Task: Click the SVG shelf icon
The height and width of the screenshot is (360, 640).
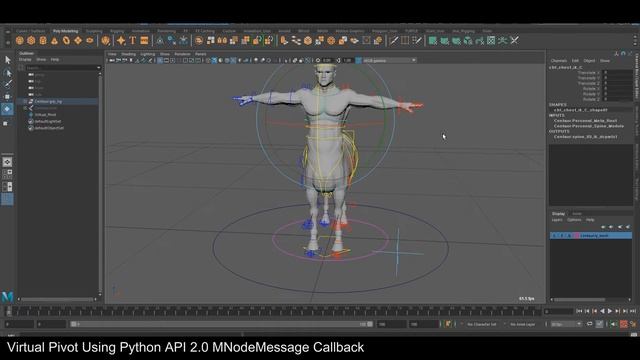Action: click(144, 40)
